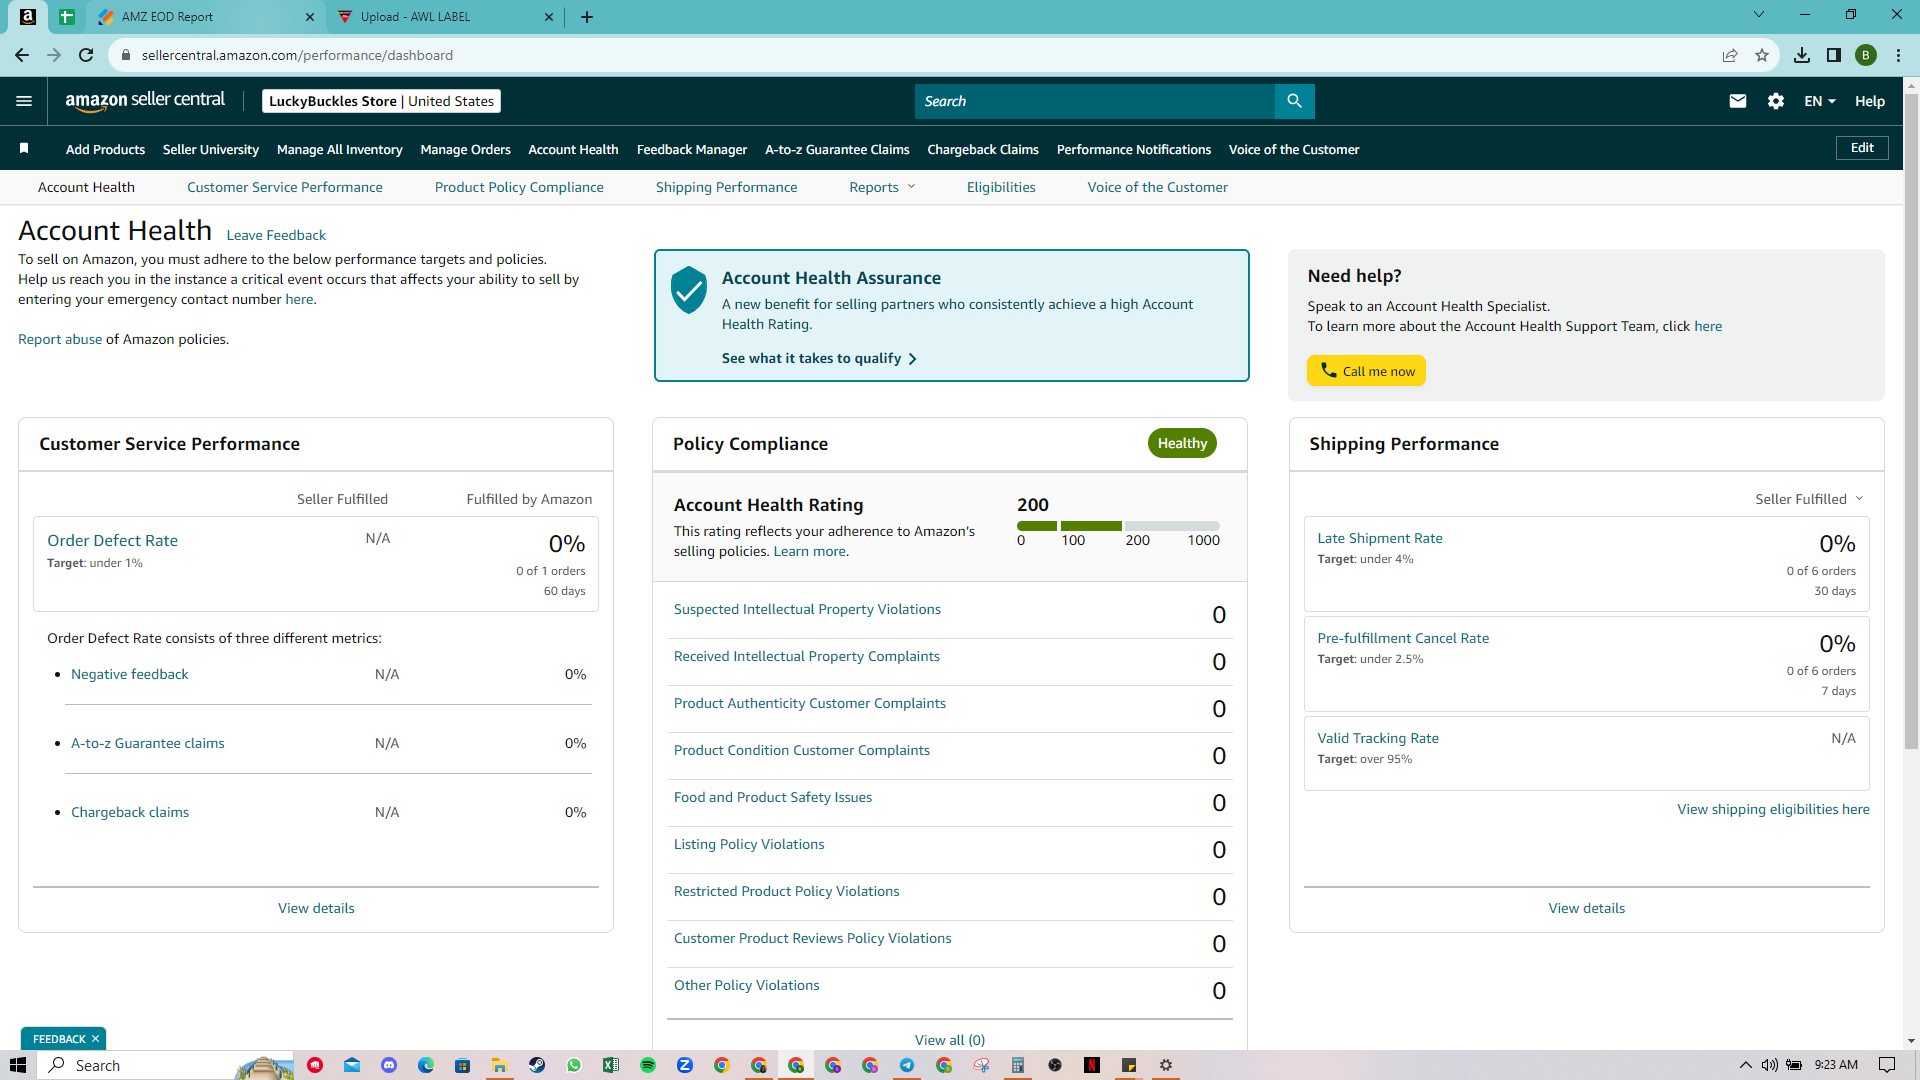The image size is (1920, 1080).
Task: Switch to the AMZ EOD Report tab
Action: click(205, 17)
